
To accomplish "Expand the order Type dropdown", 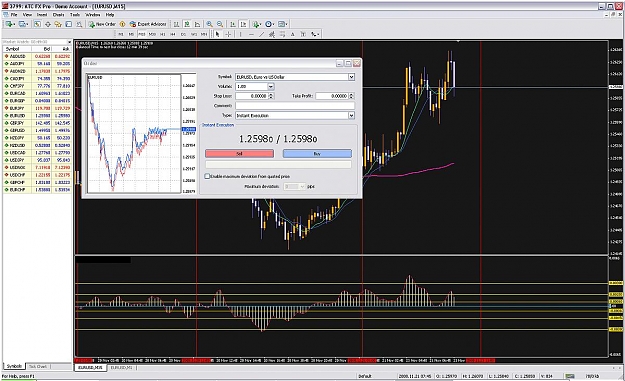I will pos(351,116).
